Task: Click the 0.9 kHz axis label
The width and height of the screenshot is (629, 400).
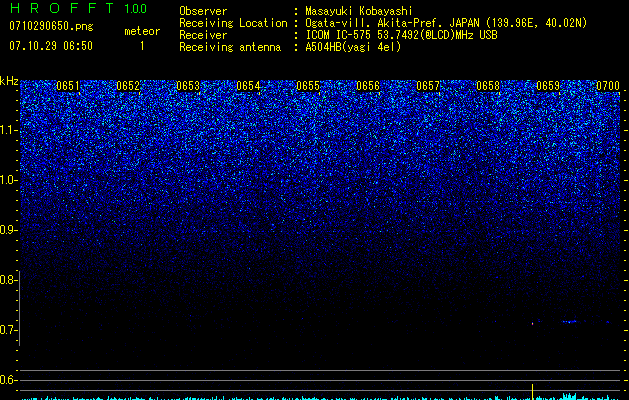Action: point(9,230)
